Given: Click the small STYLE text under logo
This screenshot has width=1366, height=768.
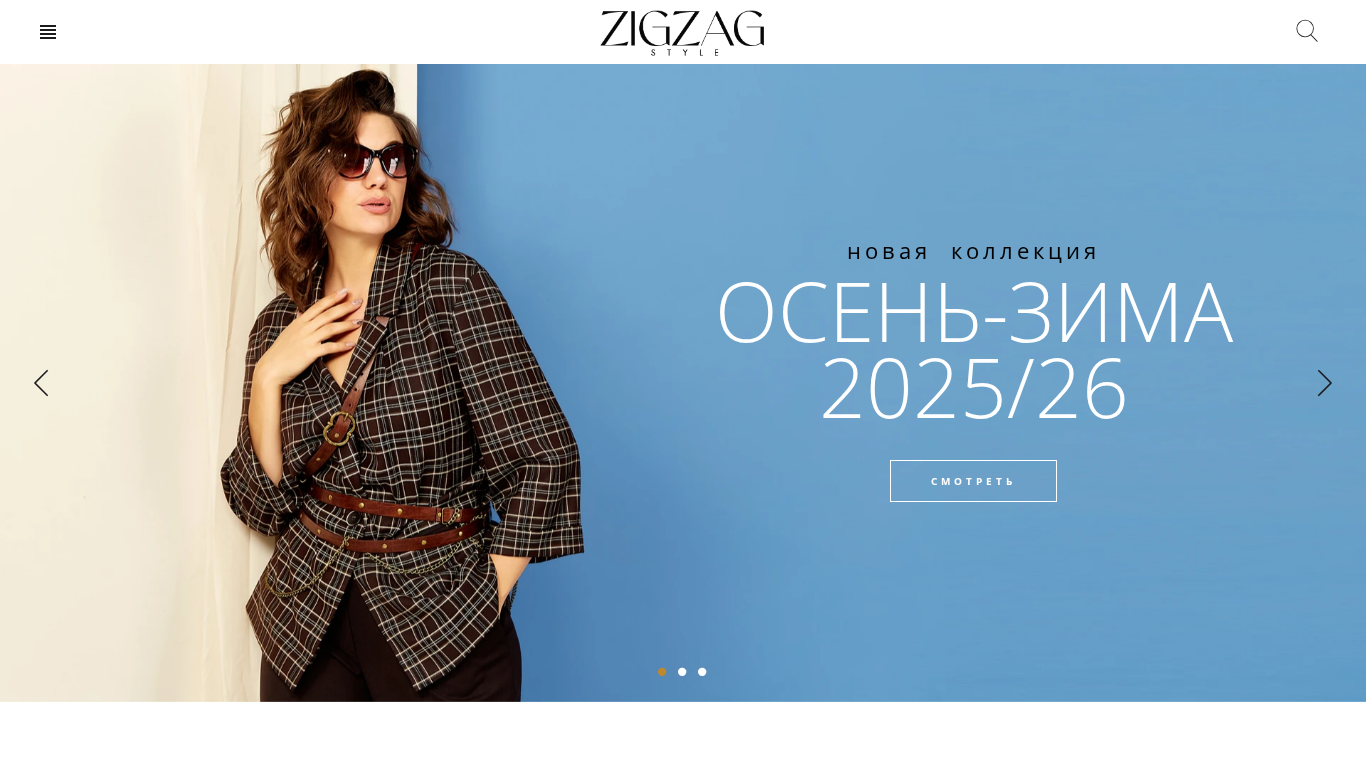Looking at the screenshot, I should 685,52.
